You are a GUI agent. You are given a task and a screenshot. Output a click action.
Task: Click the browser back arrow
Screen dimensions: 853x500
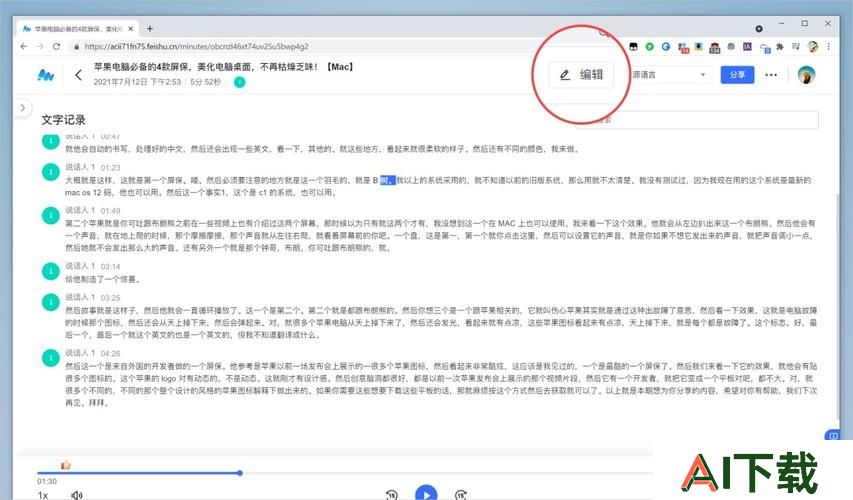point(23,47)
